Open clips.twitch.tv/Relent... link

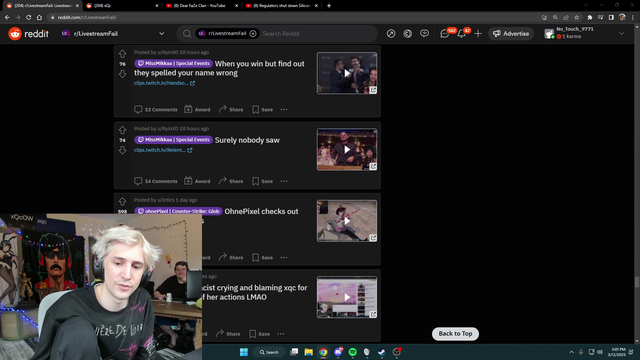click(x=163, y=150)
